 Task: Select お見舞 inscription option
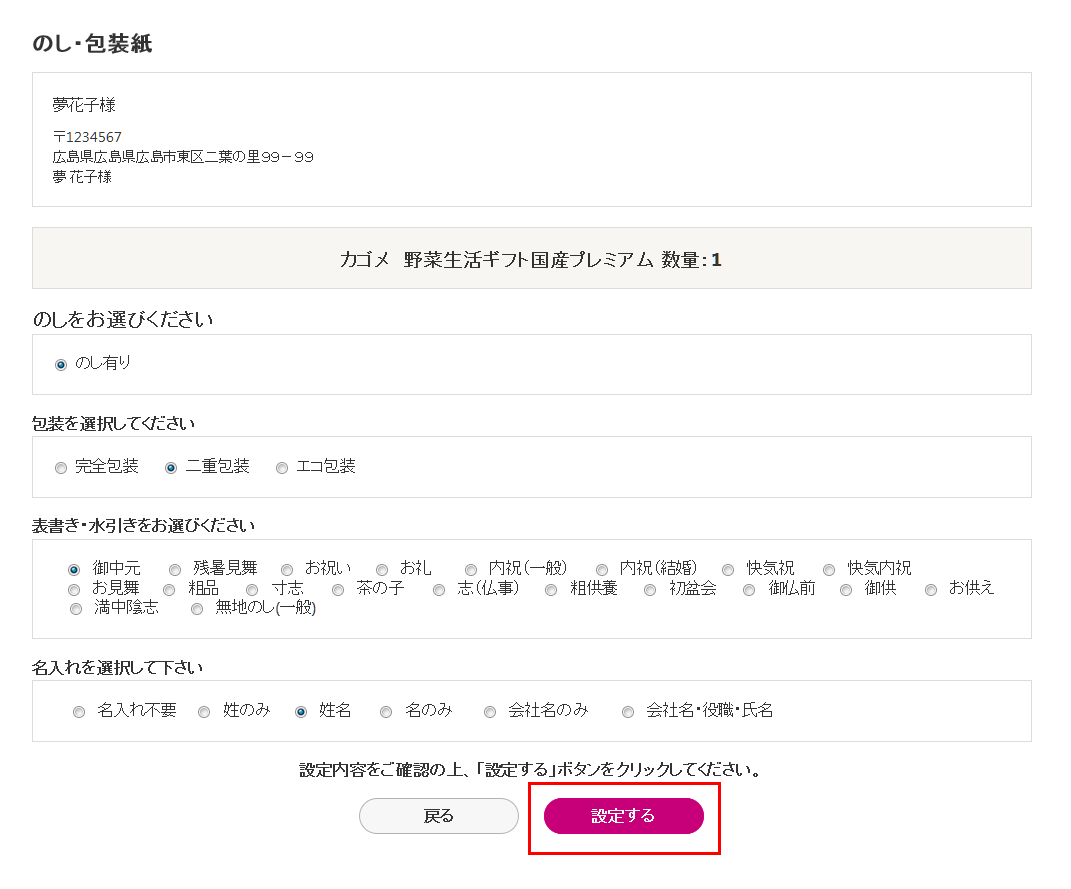click(74, 590)
